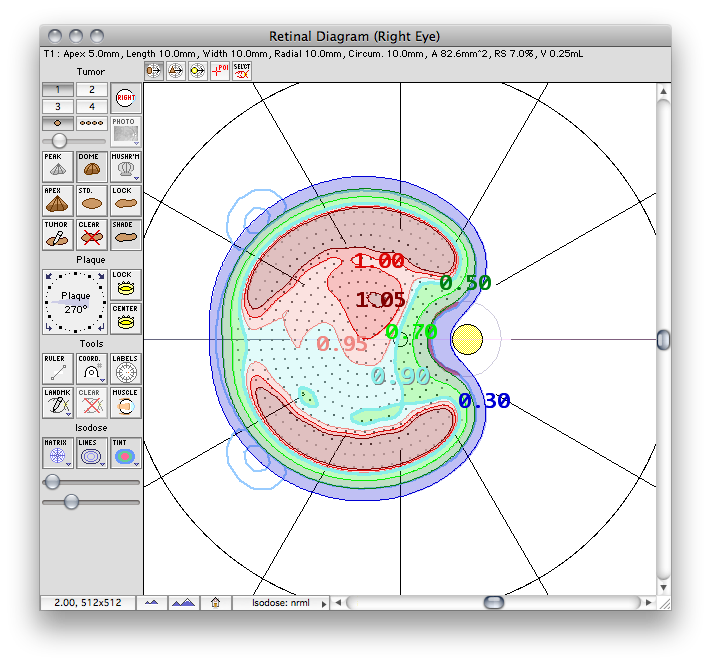
Task: Click the center-on-optic-disc toolbar icon
Action: 197,71
